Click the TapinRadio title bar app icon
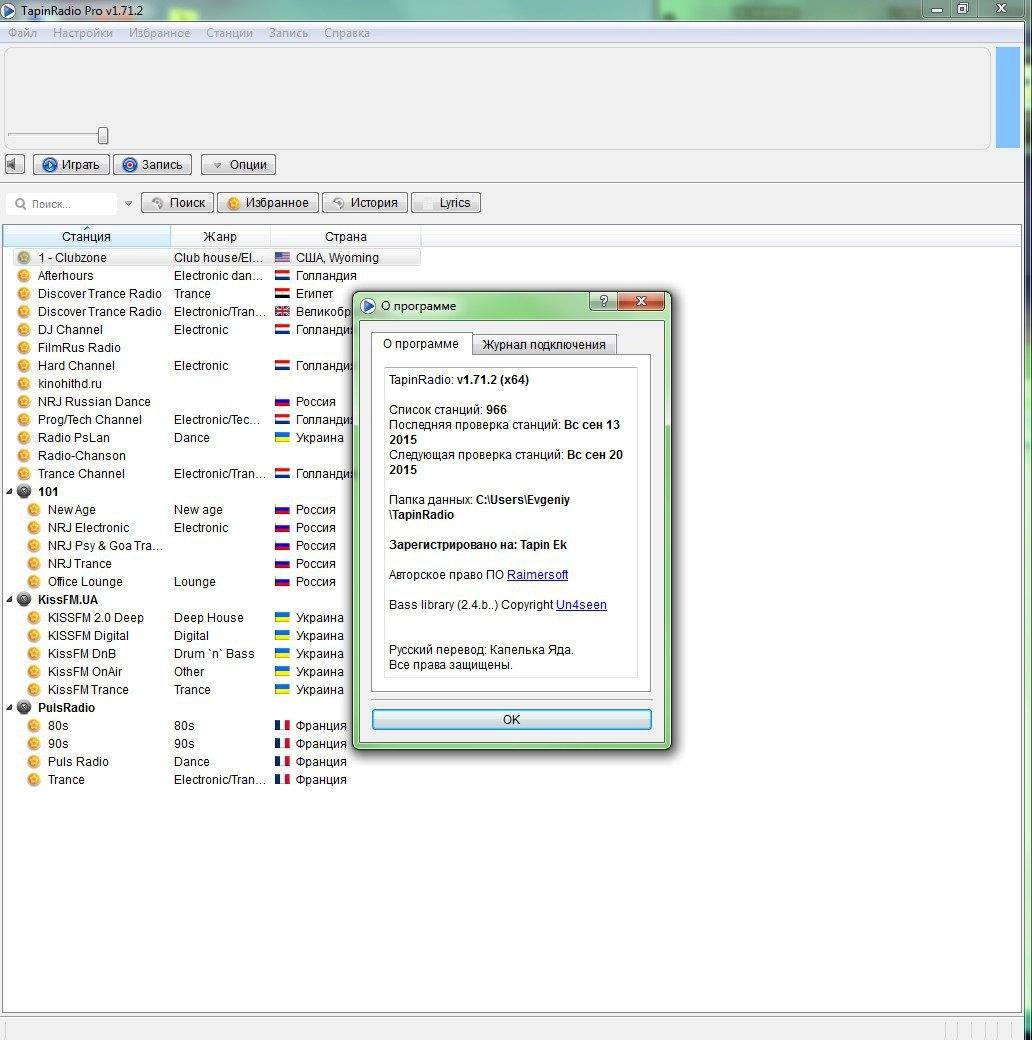 click(x=9, y=10)
